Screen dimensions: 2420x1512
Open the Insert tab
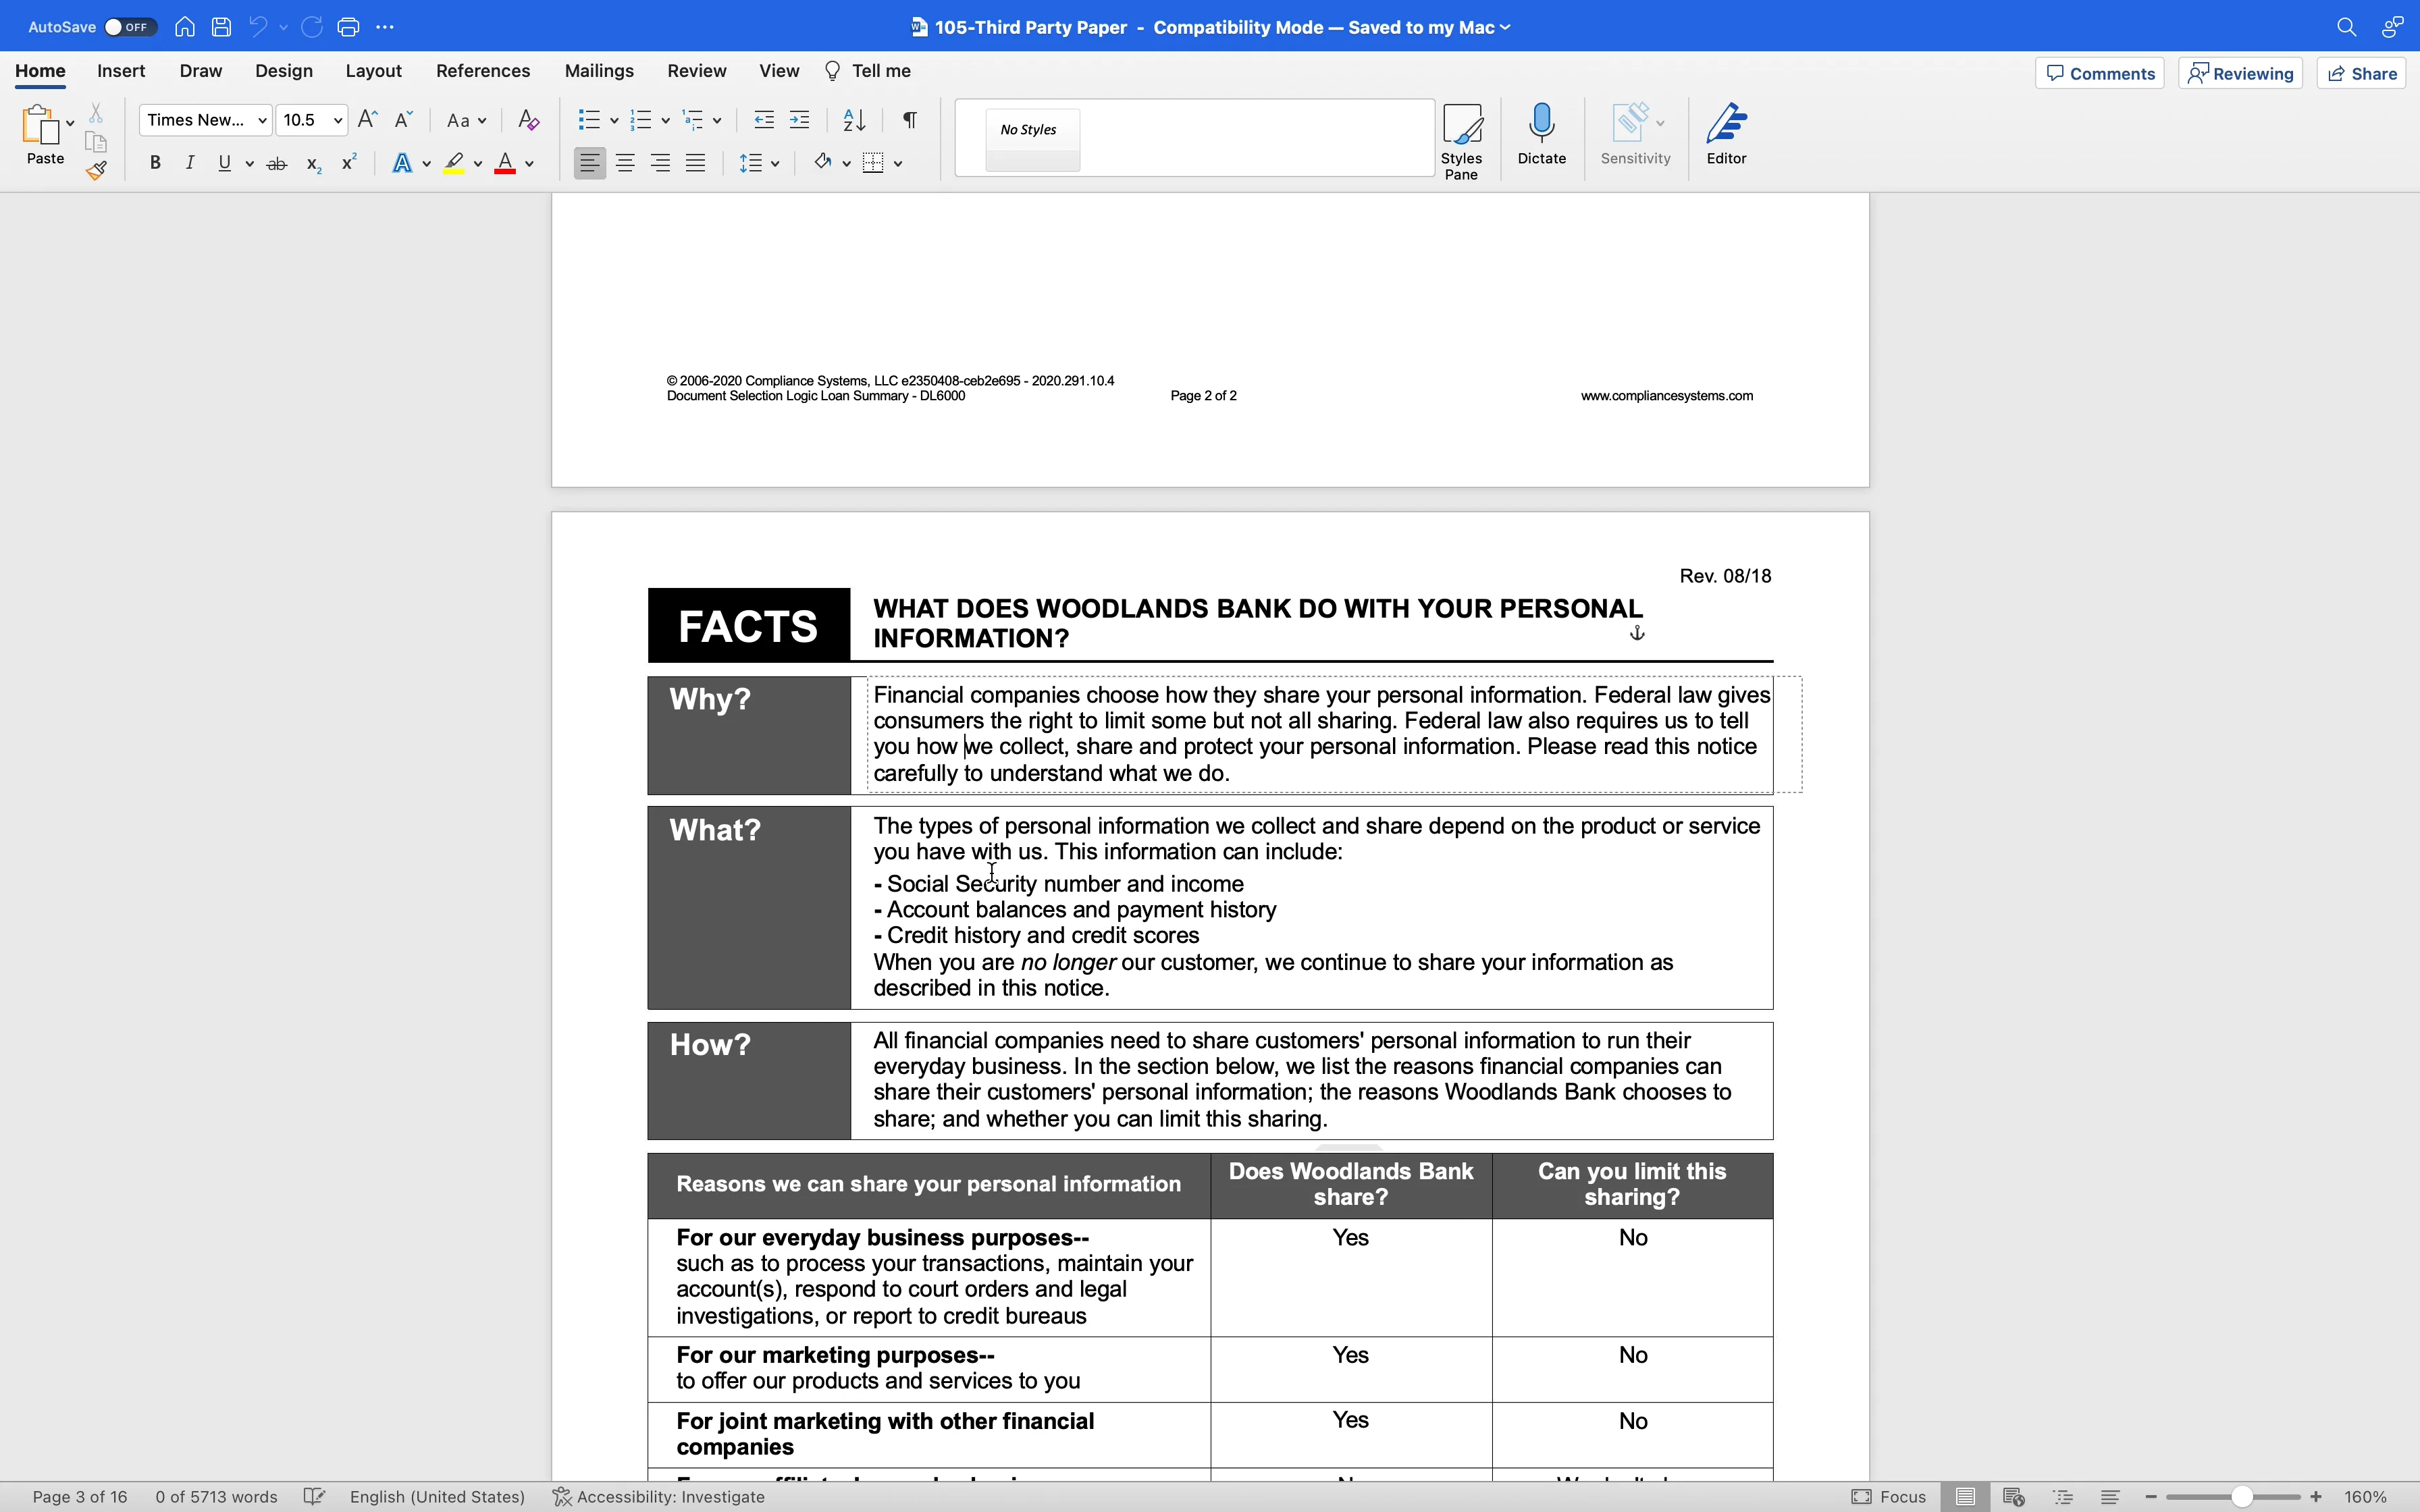pyautogui.click(x=121, y=71)
